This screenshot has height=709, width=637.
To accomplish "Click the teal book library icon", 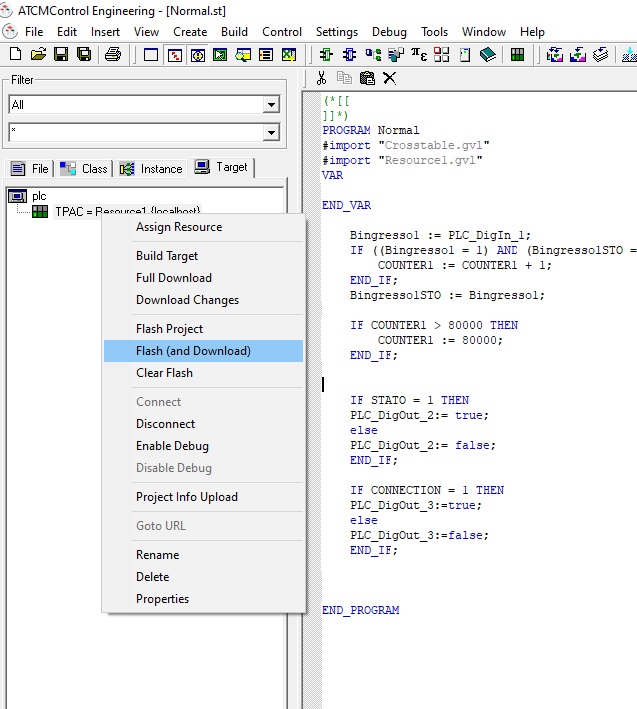I will pyautogui.click(x=488, y=55).
